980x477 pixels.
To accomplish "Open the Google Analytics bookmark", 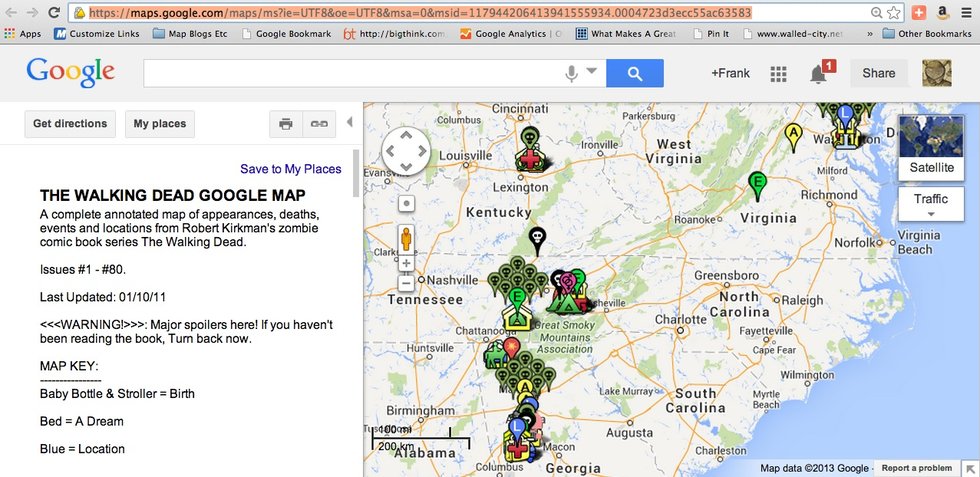I will (510, 34).
